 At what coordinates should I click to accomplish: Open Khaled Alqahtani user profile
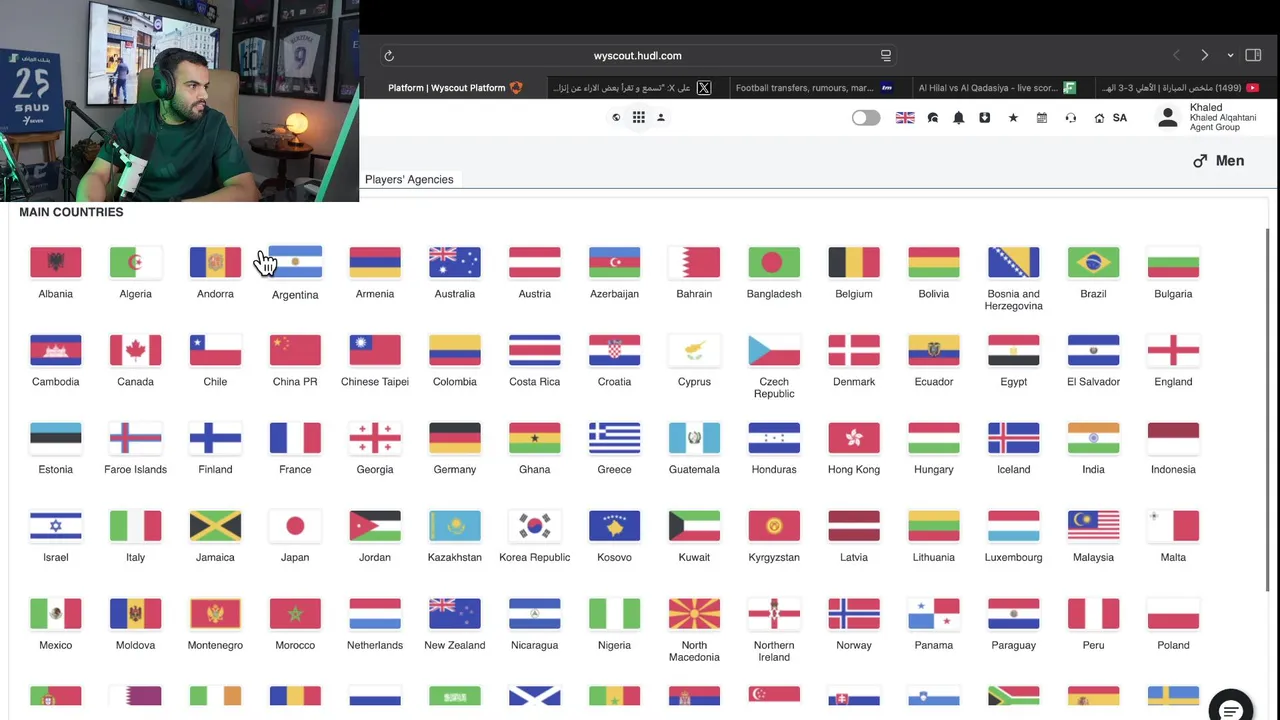tap(1206, 118)
